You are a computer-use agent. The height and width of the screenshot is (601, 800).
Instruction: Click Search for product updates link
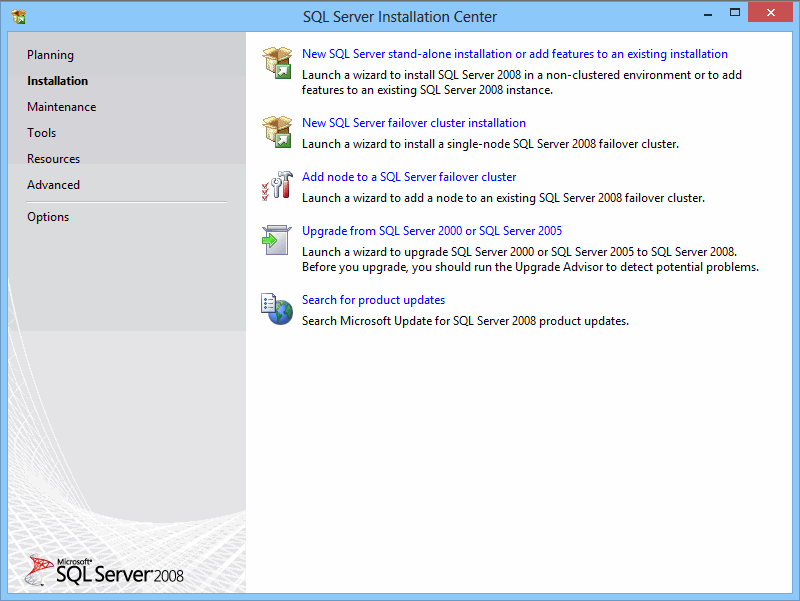tap(373, 300)
